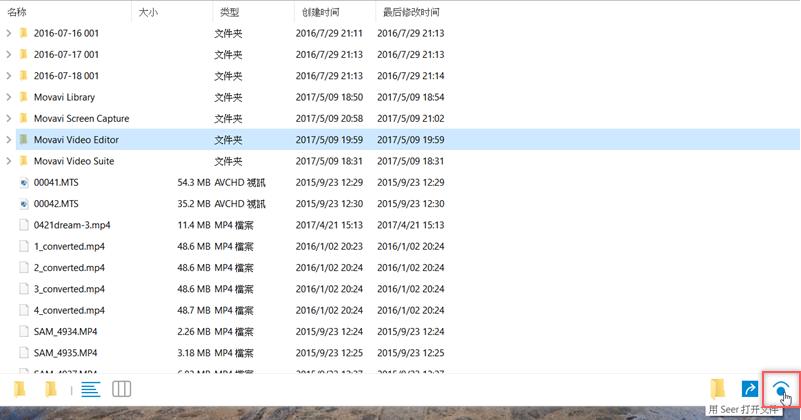
Task: Click the folder icon of 2016-07-16 001
Action: point(23,33)
